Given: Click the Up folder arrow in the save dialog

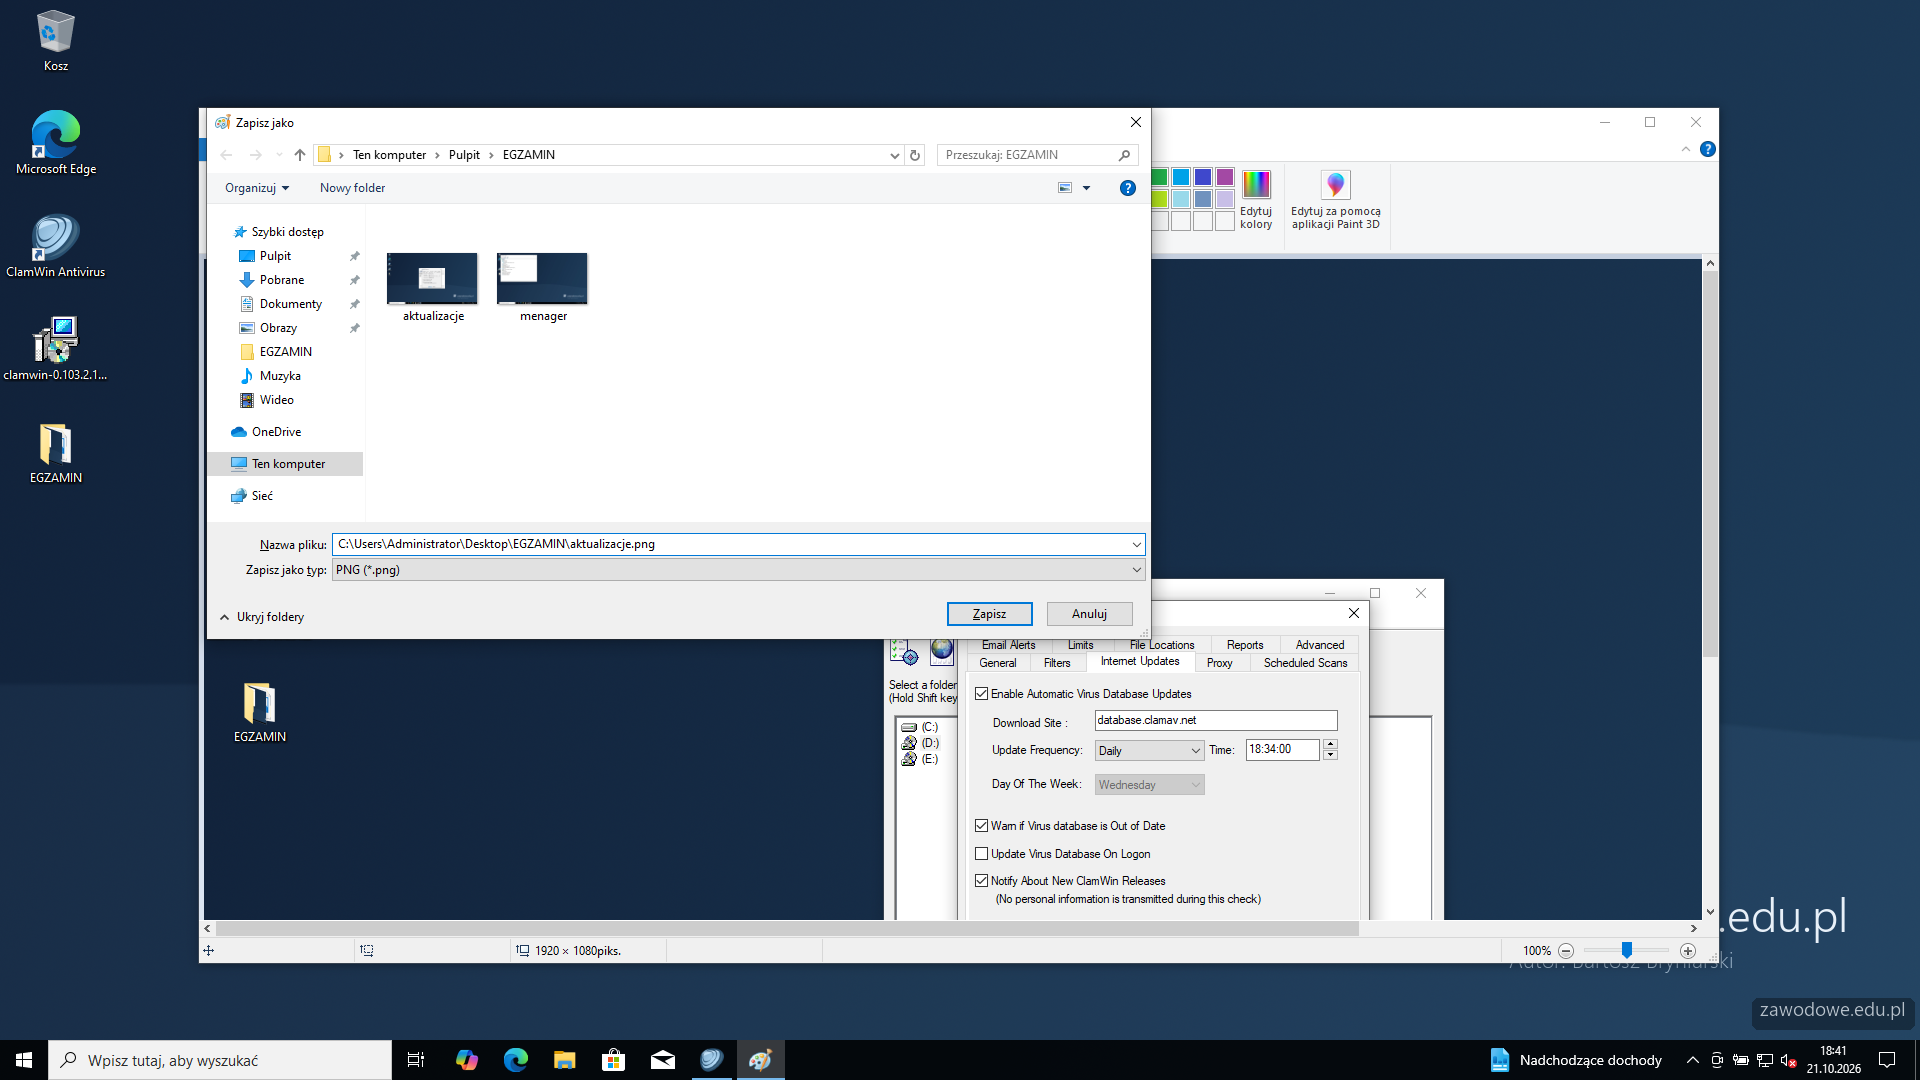Looking at the screenshot, I should (300, 155).
